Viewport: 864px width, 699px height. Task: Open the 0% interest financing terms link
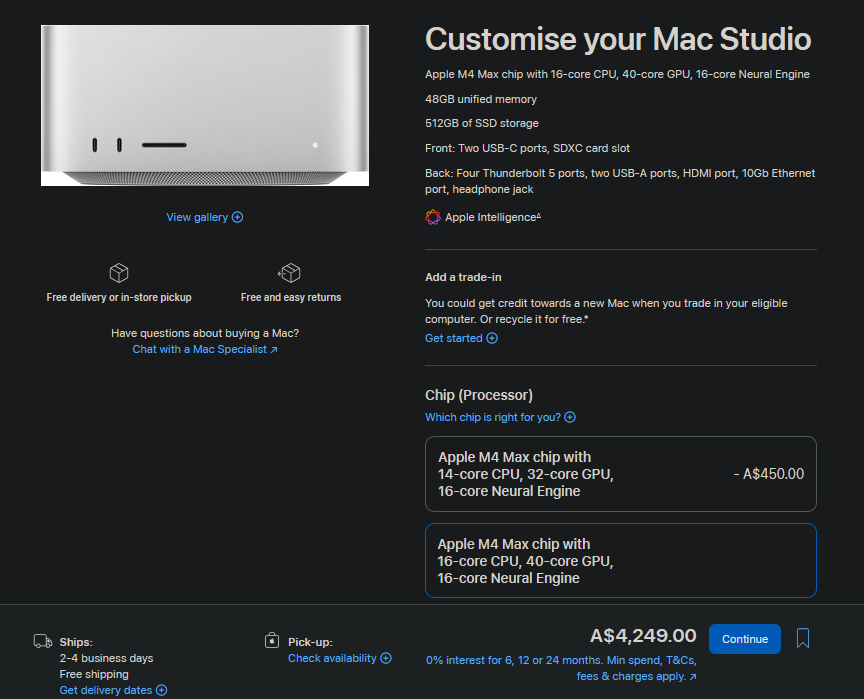point(561,668)
